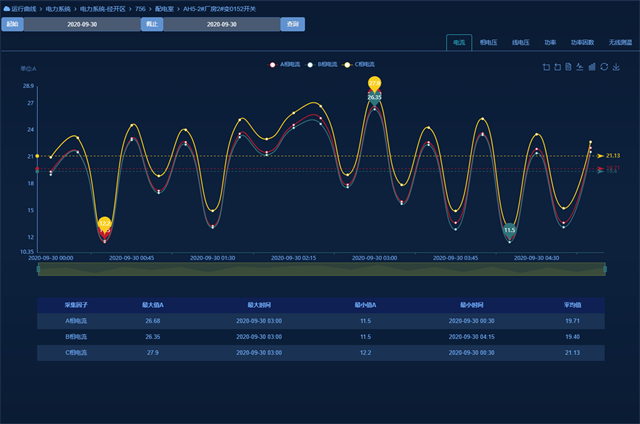This screenshot has height=424, width=640.
Task: Open data view icon in chart toolbar
Action: [x=568, y=67]
